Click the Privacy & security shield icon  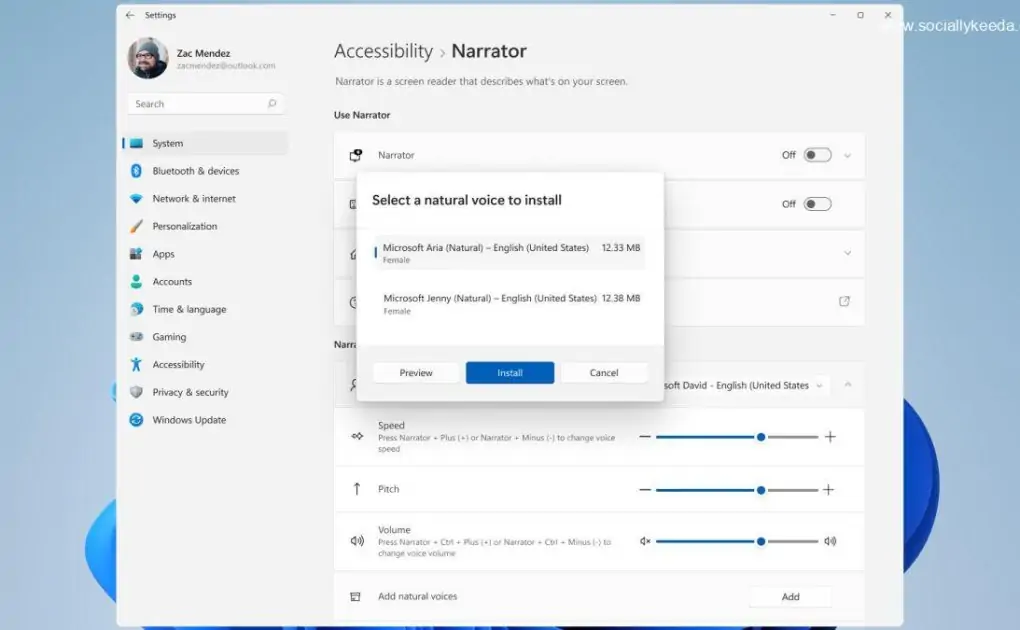[x=136, y=392]
